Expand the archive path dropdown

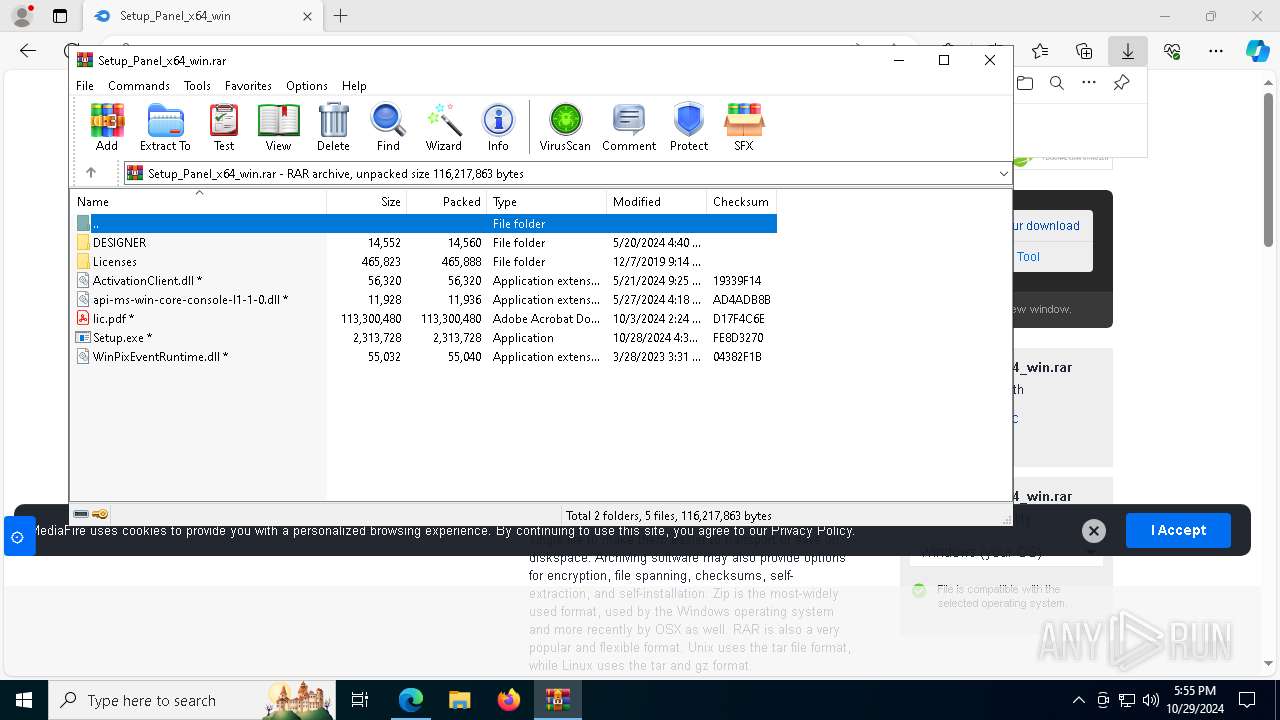pos(1003,174)
